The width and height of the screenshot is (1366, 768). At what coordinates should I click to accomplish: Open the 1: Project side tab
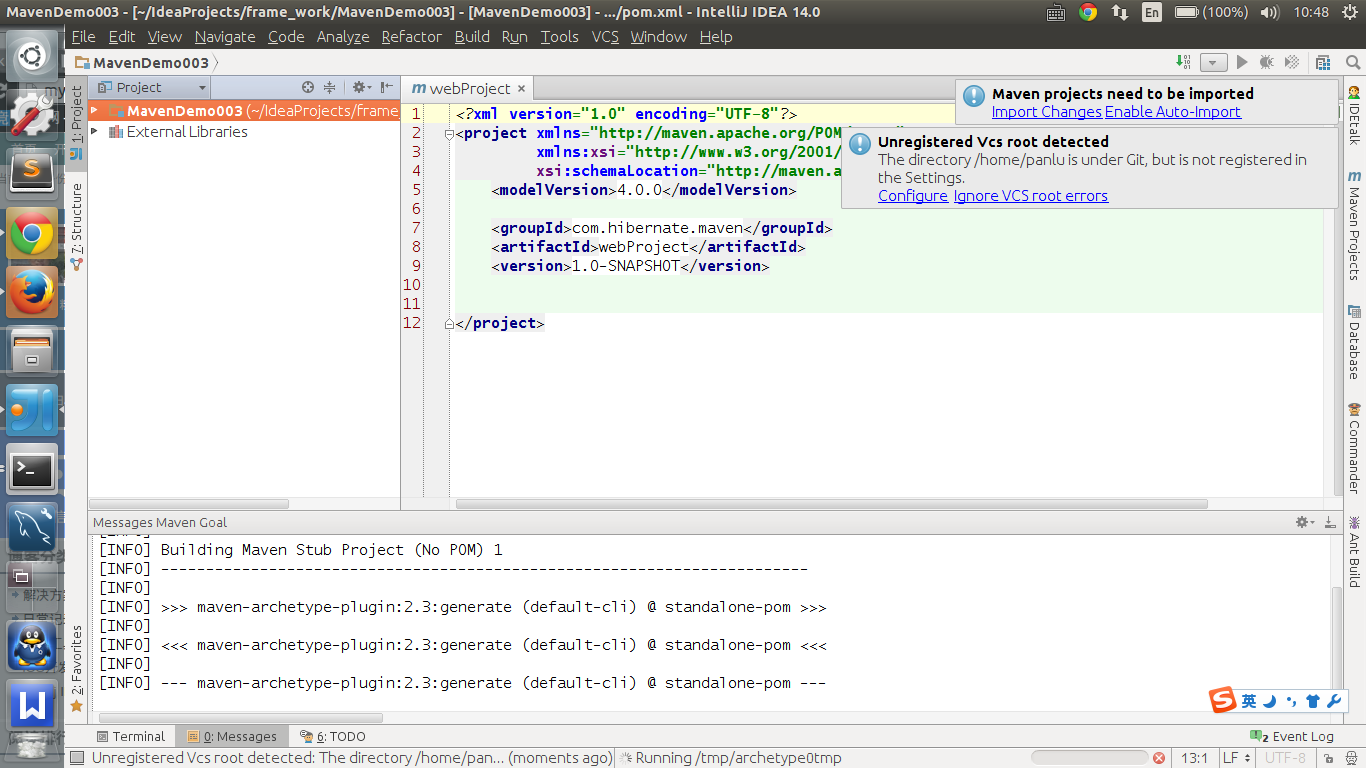pos(77,122)
